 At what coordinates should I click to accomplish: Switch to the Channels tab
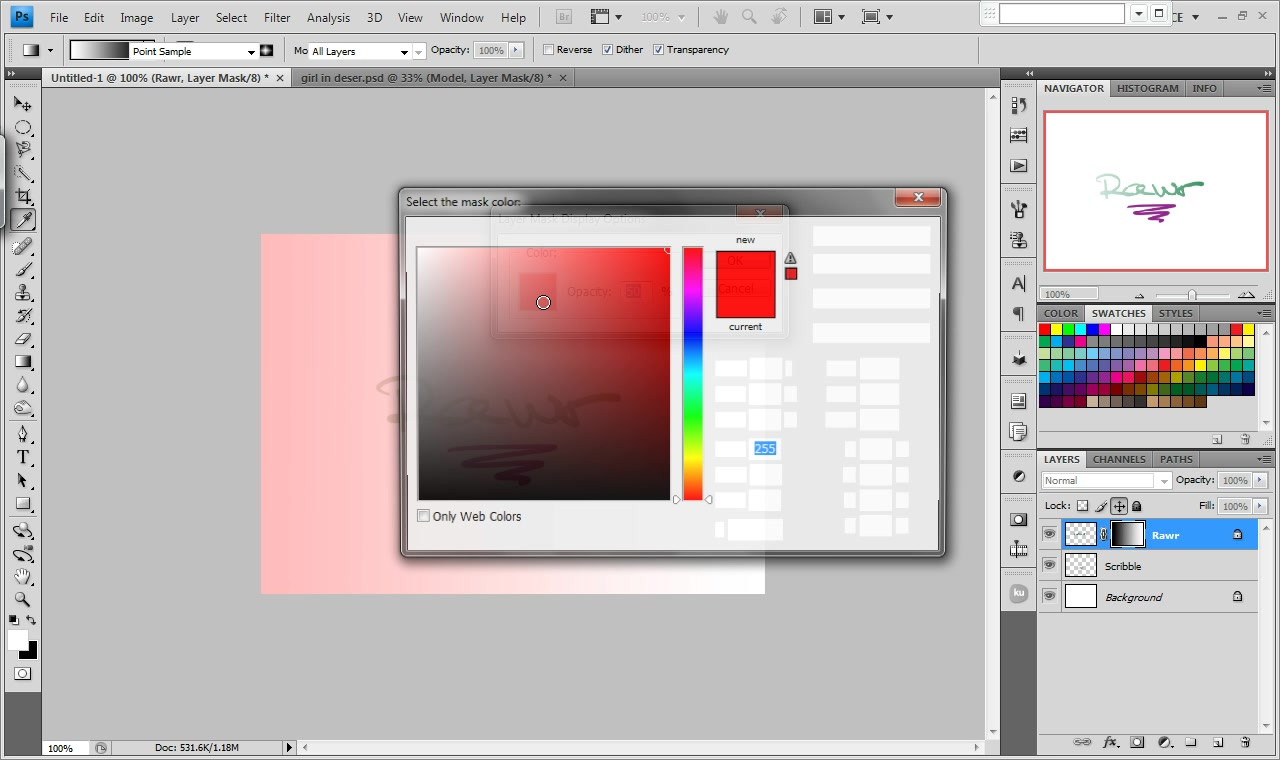pos(1119,459)
